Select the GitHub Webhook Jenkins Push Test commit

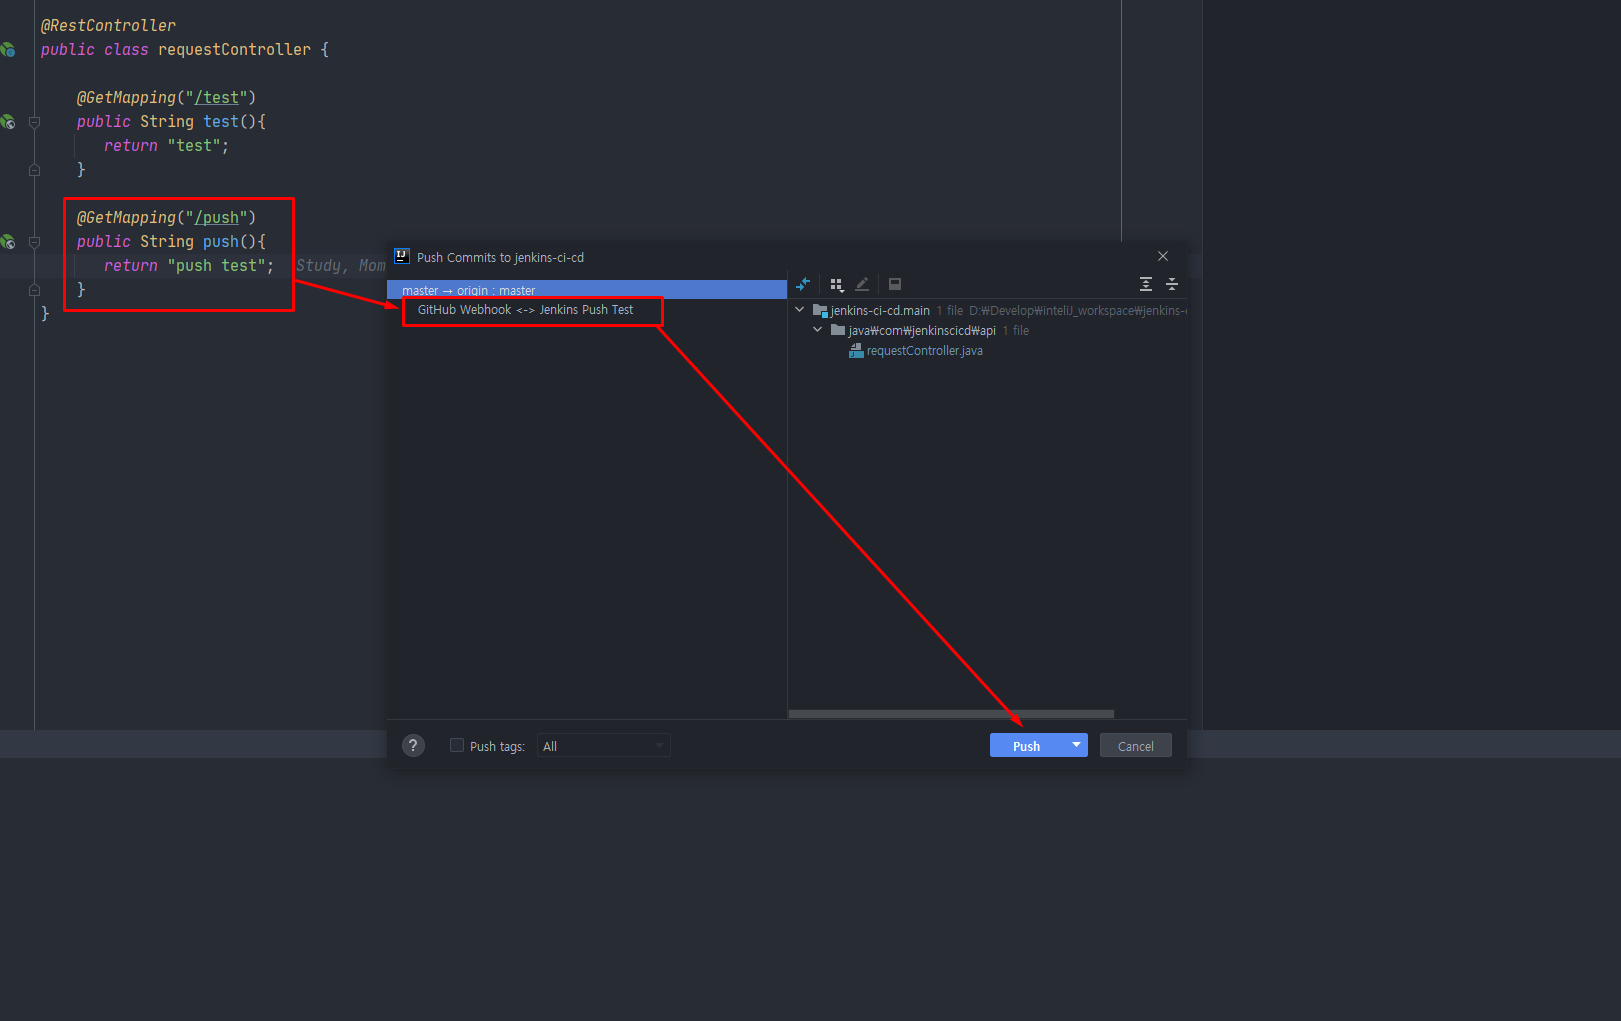click(x=525, y=310)
